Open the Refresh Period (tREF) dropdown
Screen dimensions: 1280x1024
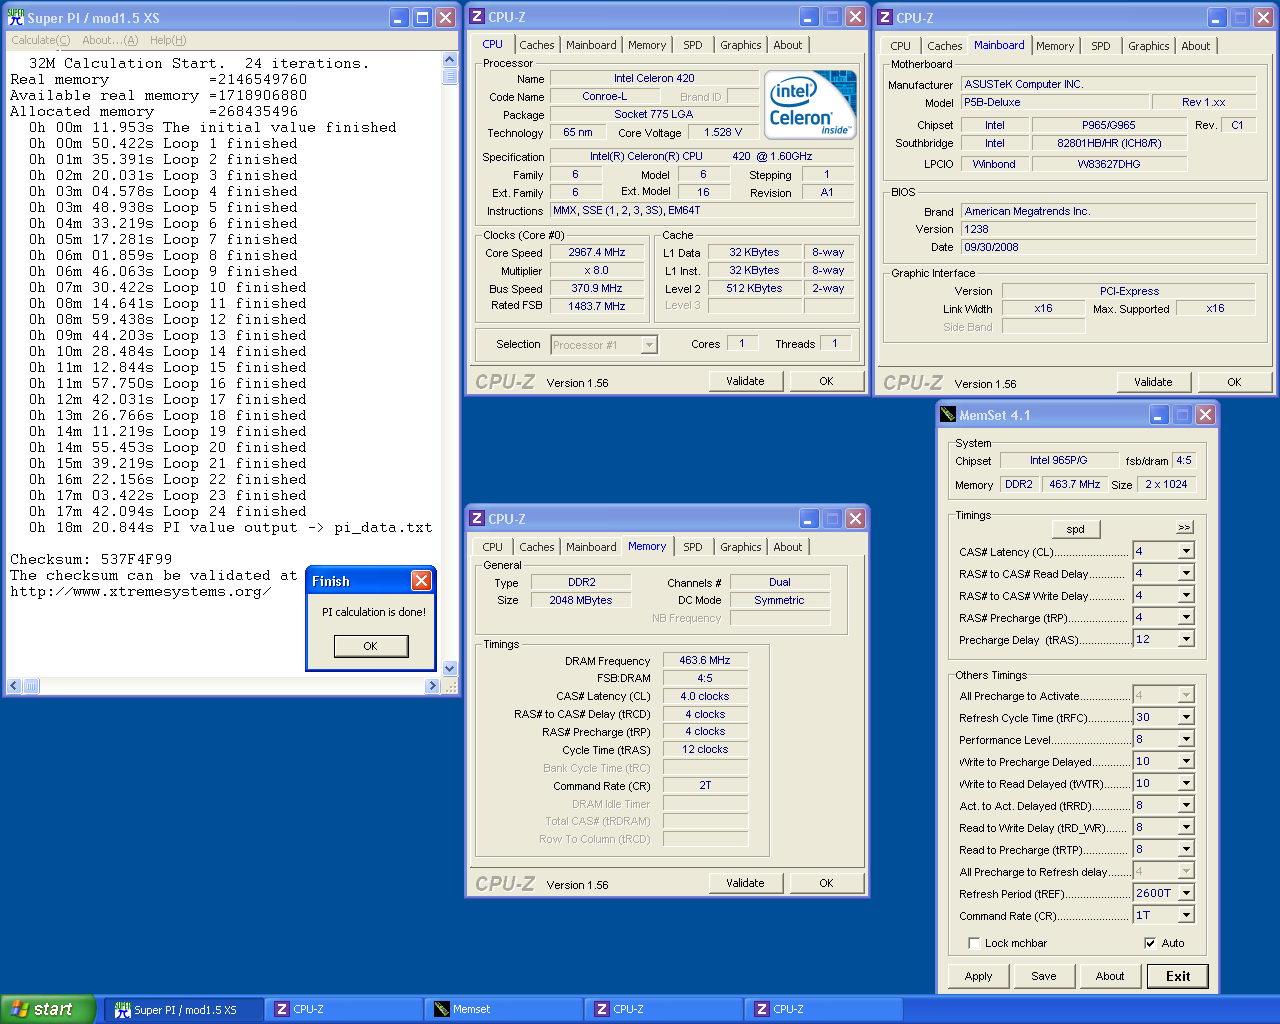click(x=1186, y=894)
